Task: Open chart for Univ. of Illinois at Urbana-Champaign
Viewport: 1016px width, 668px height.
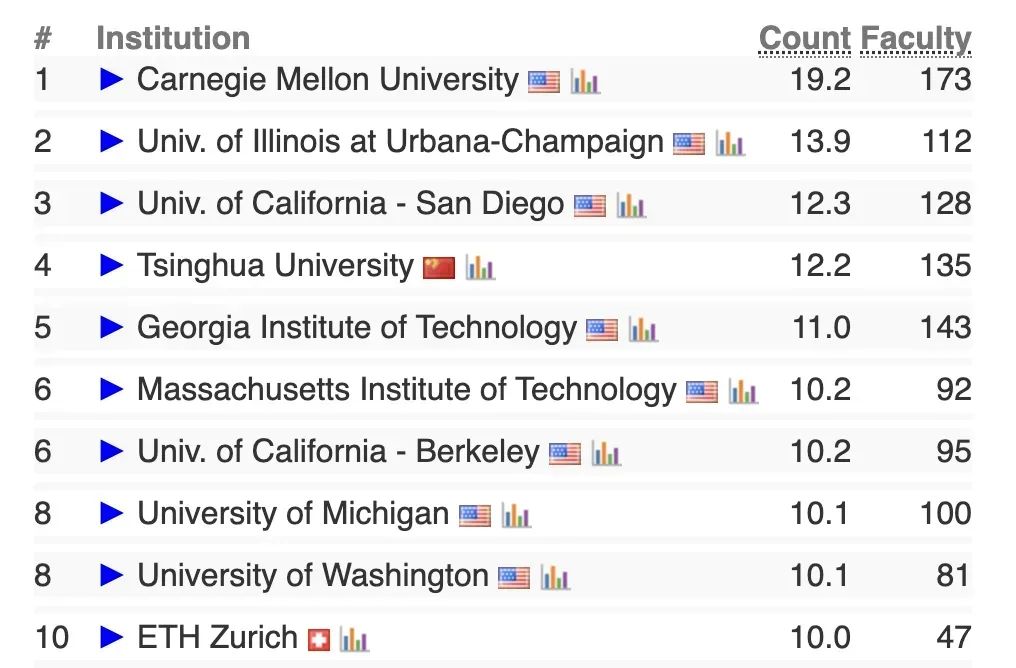Action: tap(730, 144)
